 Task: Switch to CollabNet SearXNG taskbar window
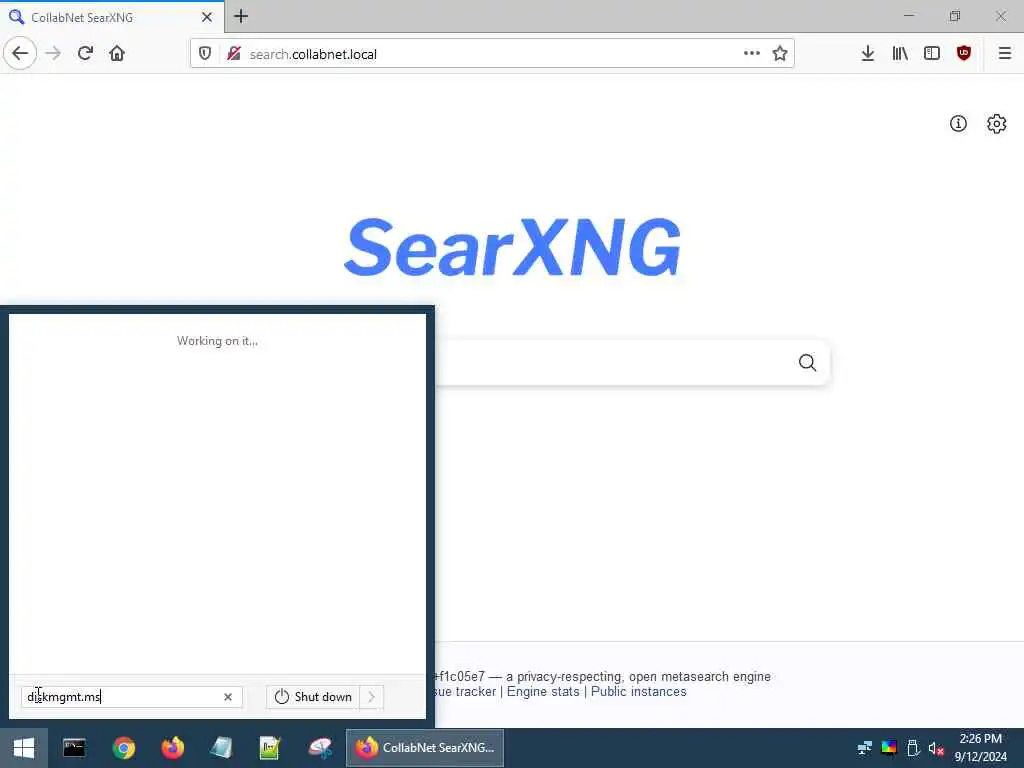pyautogui.click(x=425, y=748)
